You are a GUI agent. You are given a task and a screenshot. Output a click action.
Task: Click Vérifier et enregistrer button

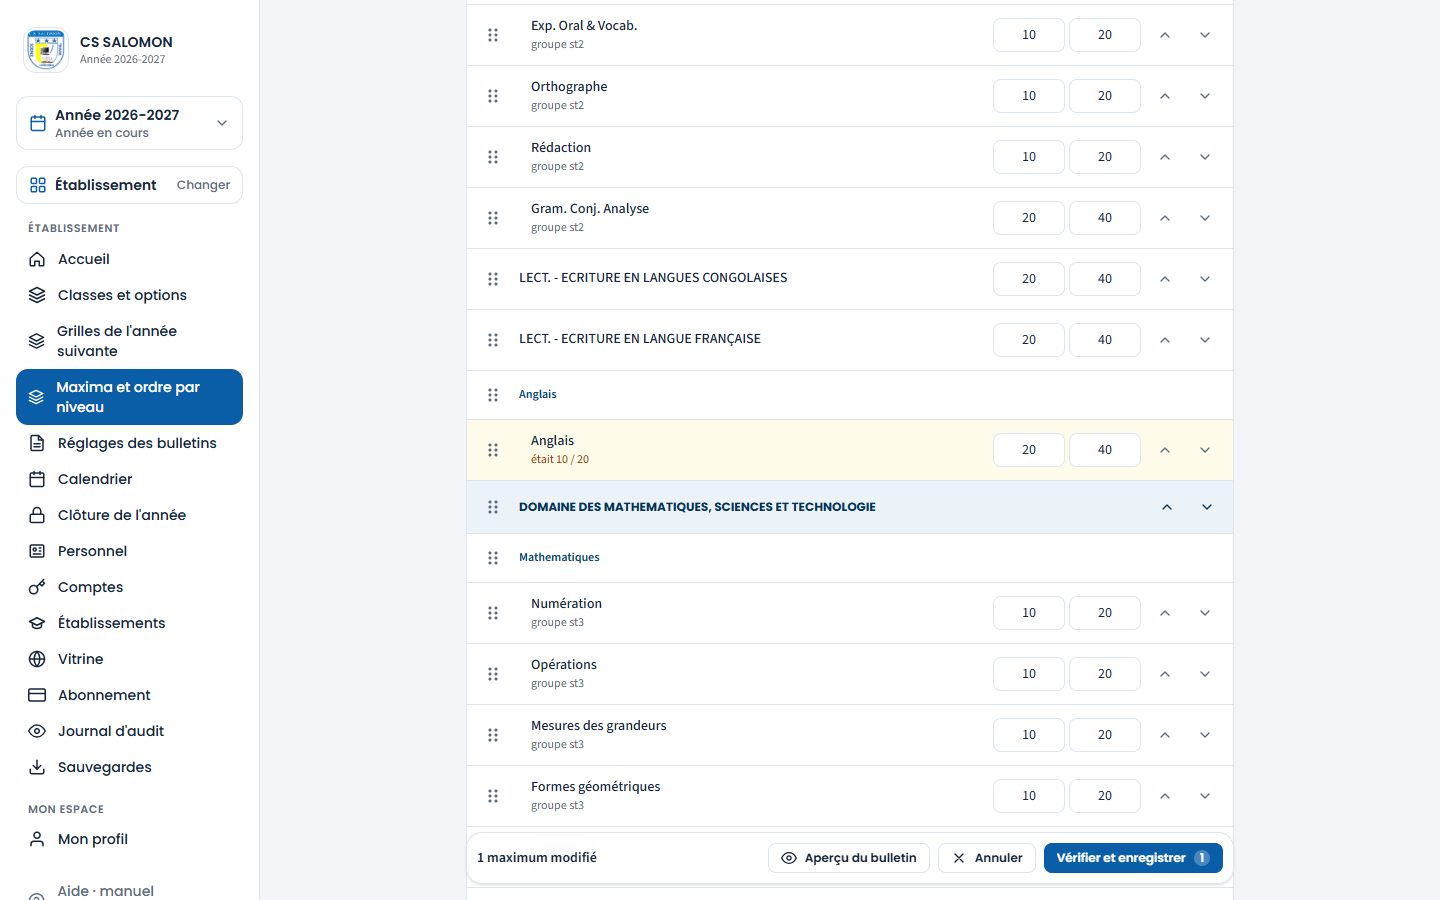pyautogui.click(x=1133, y=858)
